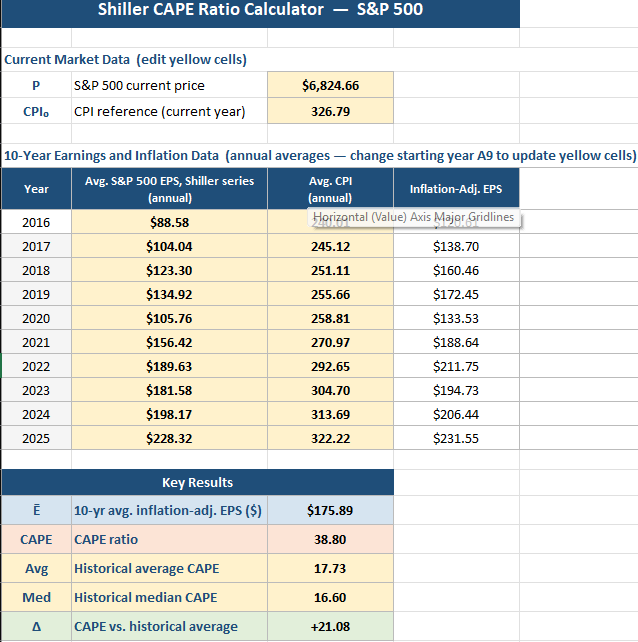
Task: Click the 2019 EPS value $134.92
Action: 169,294
